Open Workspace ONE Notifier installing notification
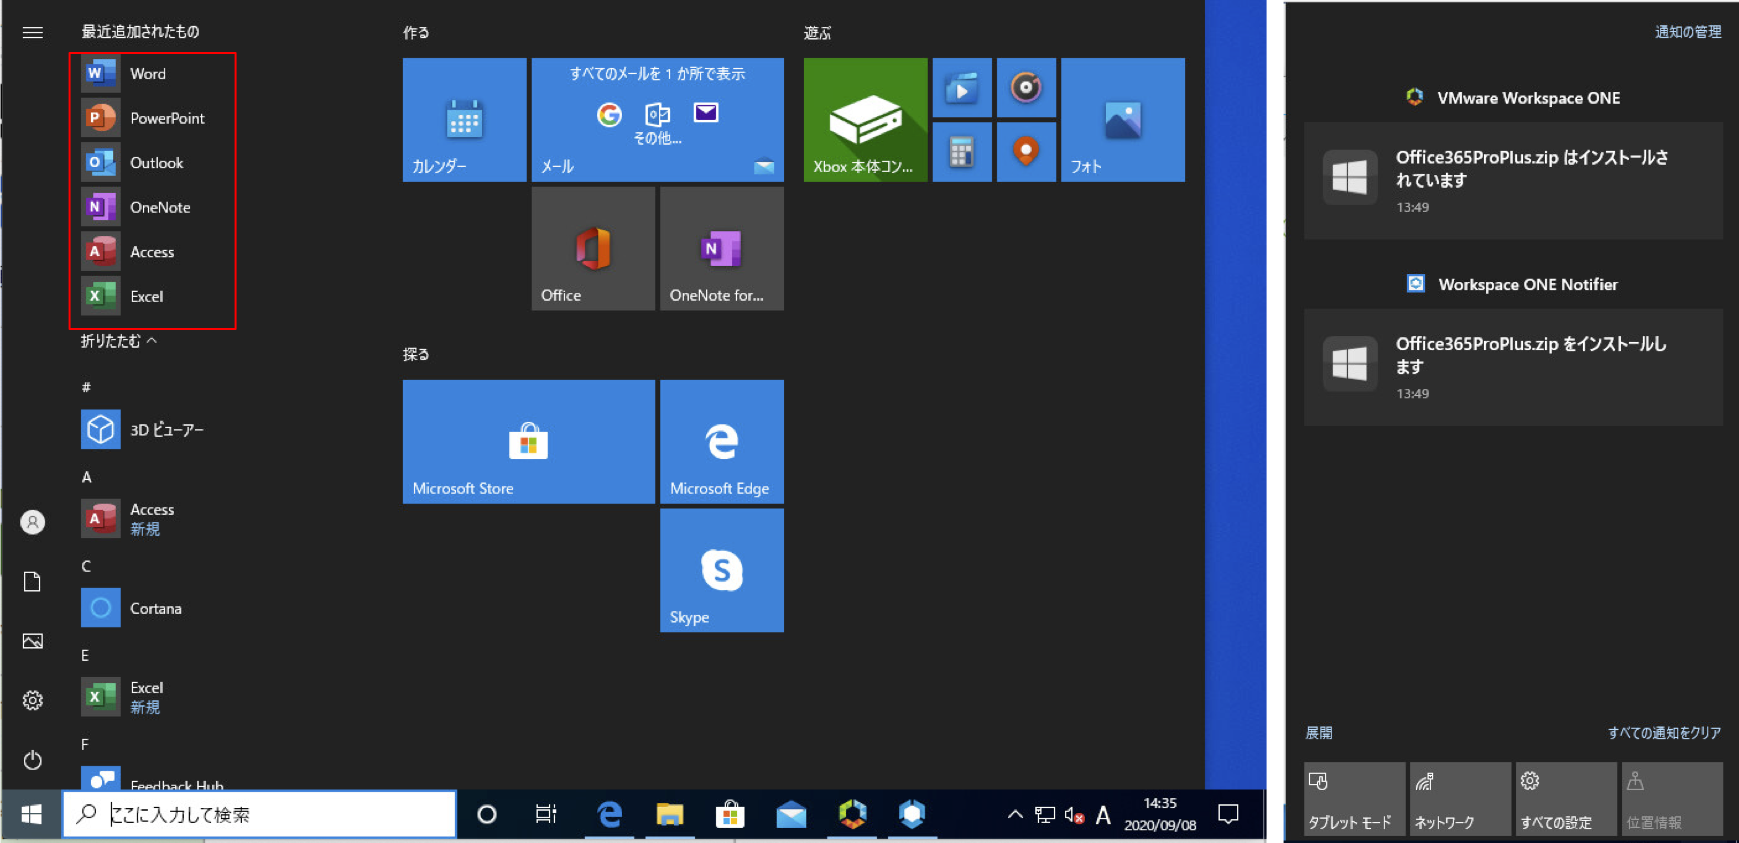 1513,367
